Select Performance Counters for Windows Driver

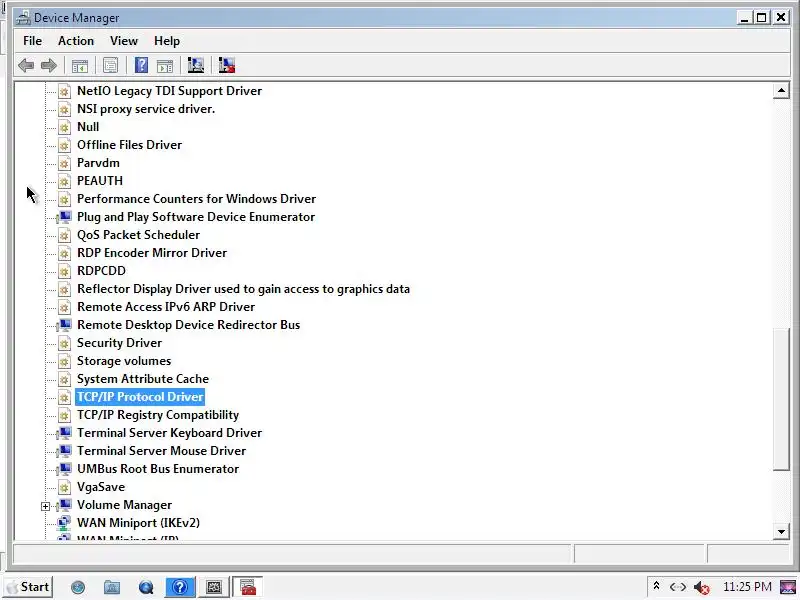tap(196, 198)
